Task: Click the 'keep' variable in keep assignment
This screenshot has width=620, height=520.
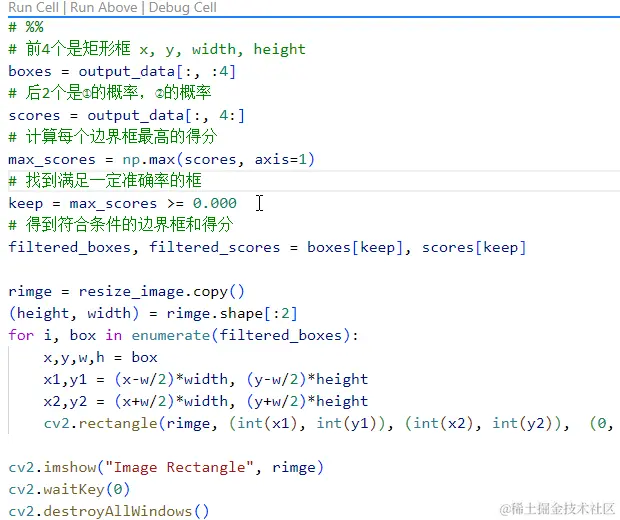Action: [26, 203]
